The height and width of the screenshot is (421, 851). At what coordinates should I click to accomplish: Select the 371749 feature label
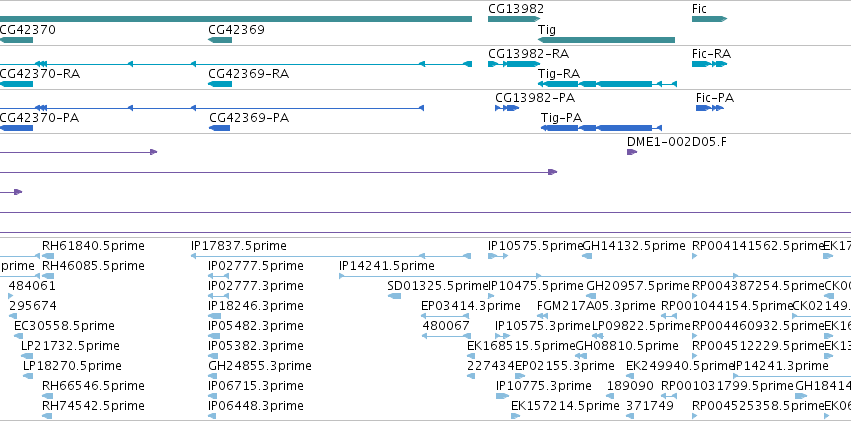click(650, 406)
